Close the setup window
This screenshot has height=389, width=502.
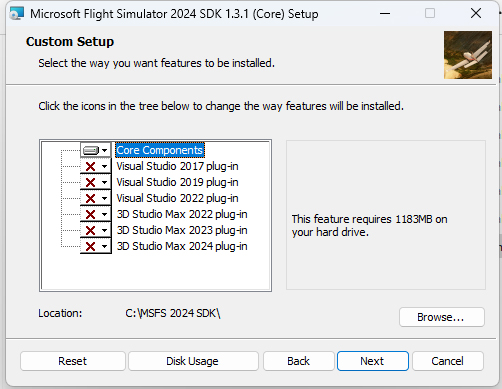(x=476, y=14)
